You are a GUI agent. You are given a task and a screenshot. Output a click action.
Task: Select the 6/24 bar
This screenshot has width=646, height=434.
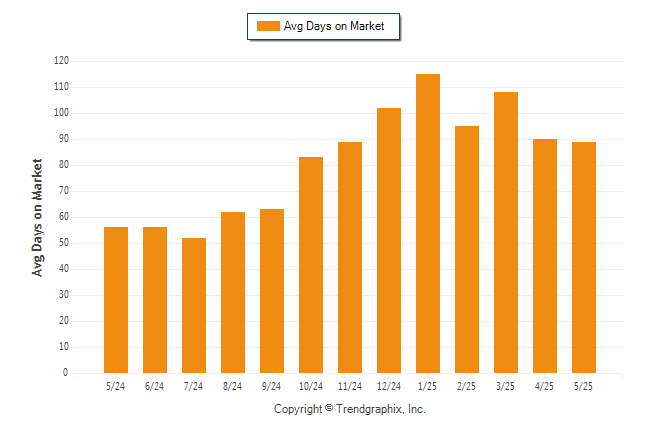coord(155,300)
